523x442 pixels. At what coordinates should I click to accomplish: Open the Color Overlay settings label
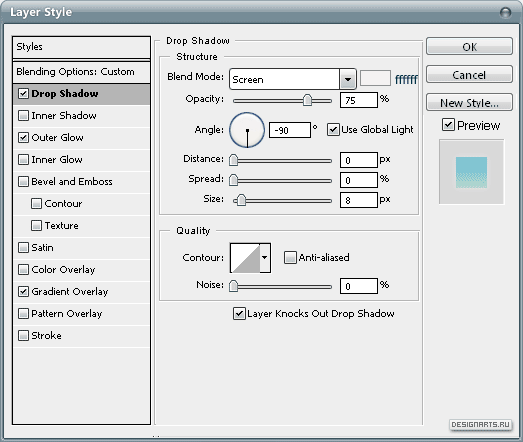pos(63,270)
